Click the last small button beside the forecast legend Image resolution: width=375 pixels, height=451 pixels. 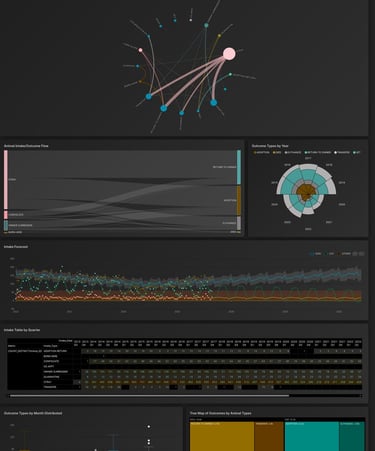(x=361, y=254)
